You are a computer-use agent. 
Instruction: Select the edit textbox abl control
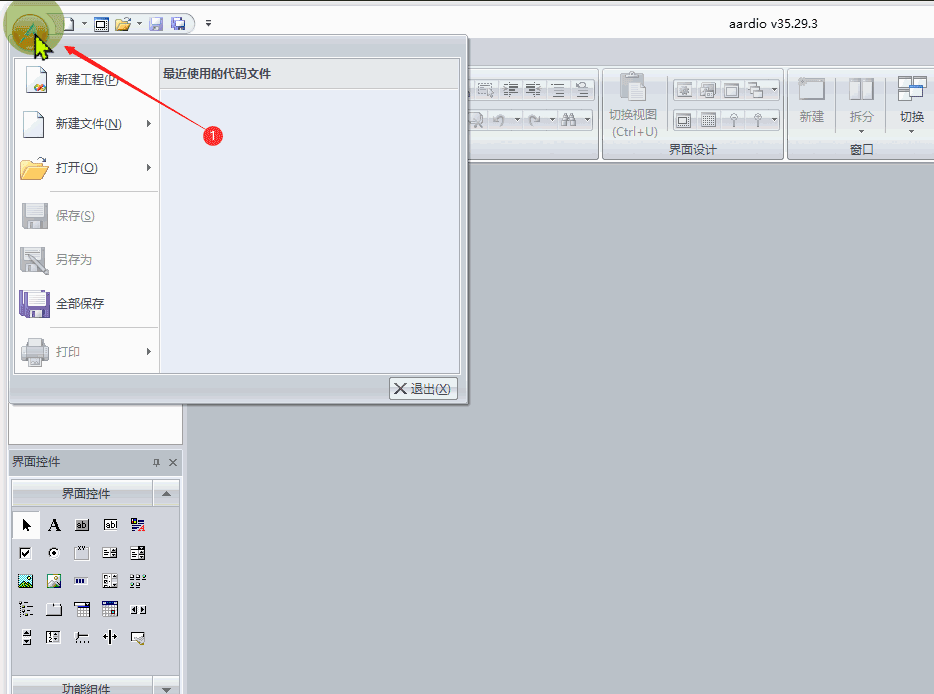110,525
